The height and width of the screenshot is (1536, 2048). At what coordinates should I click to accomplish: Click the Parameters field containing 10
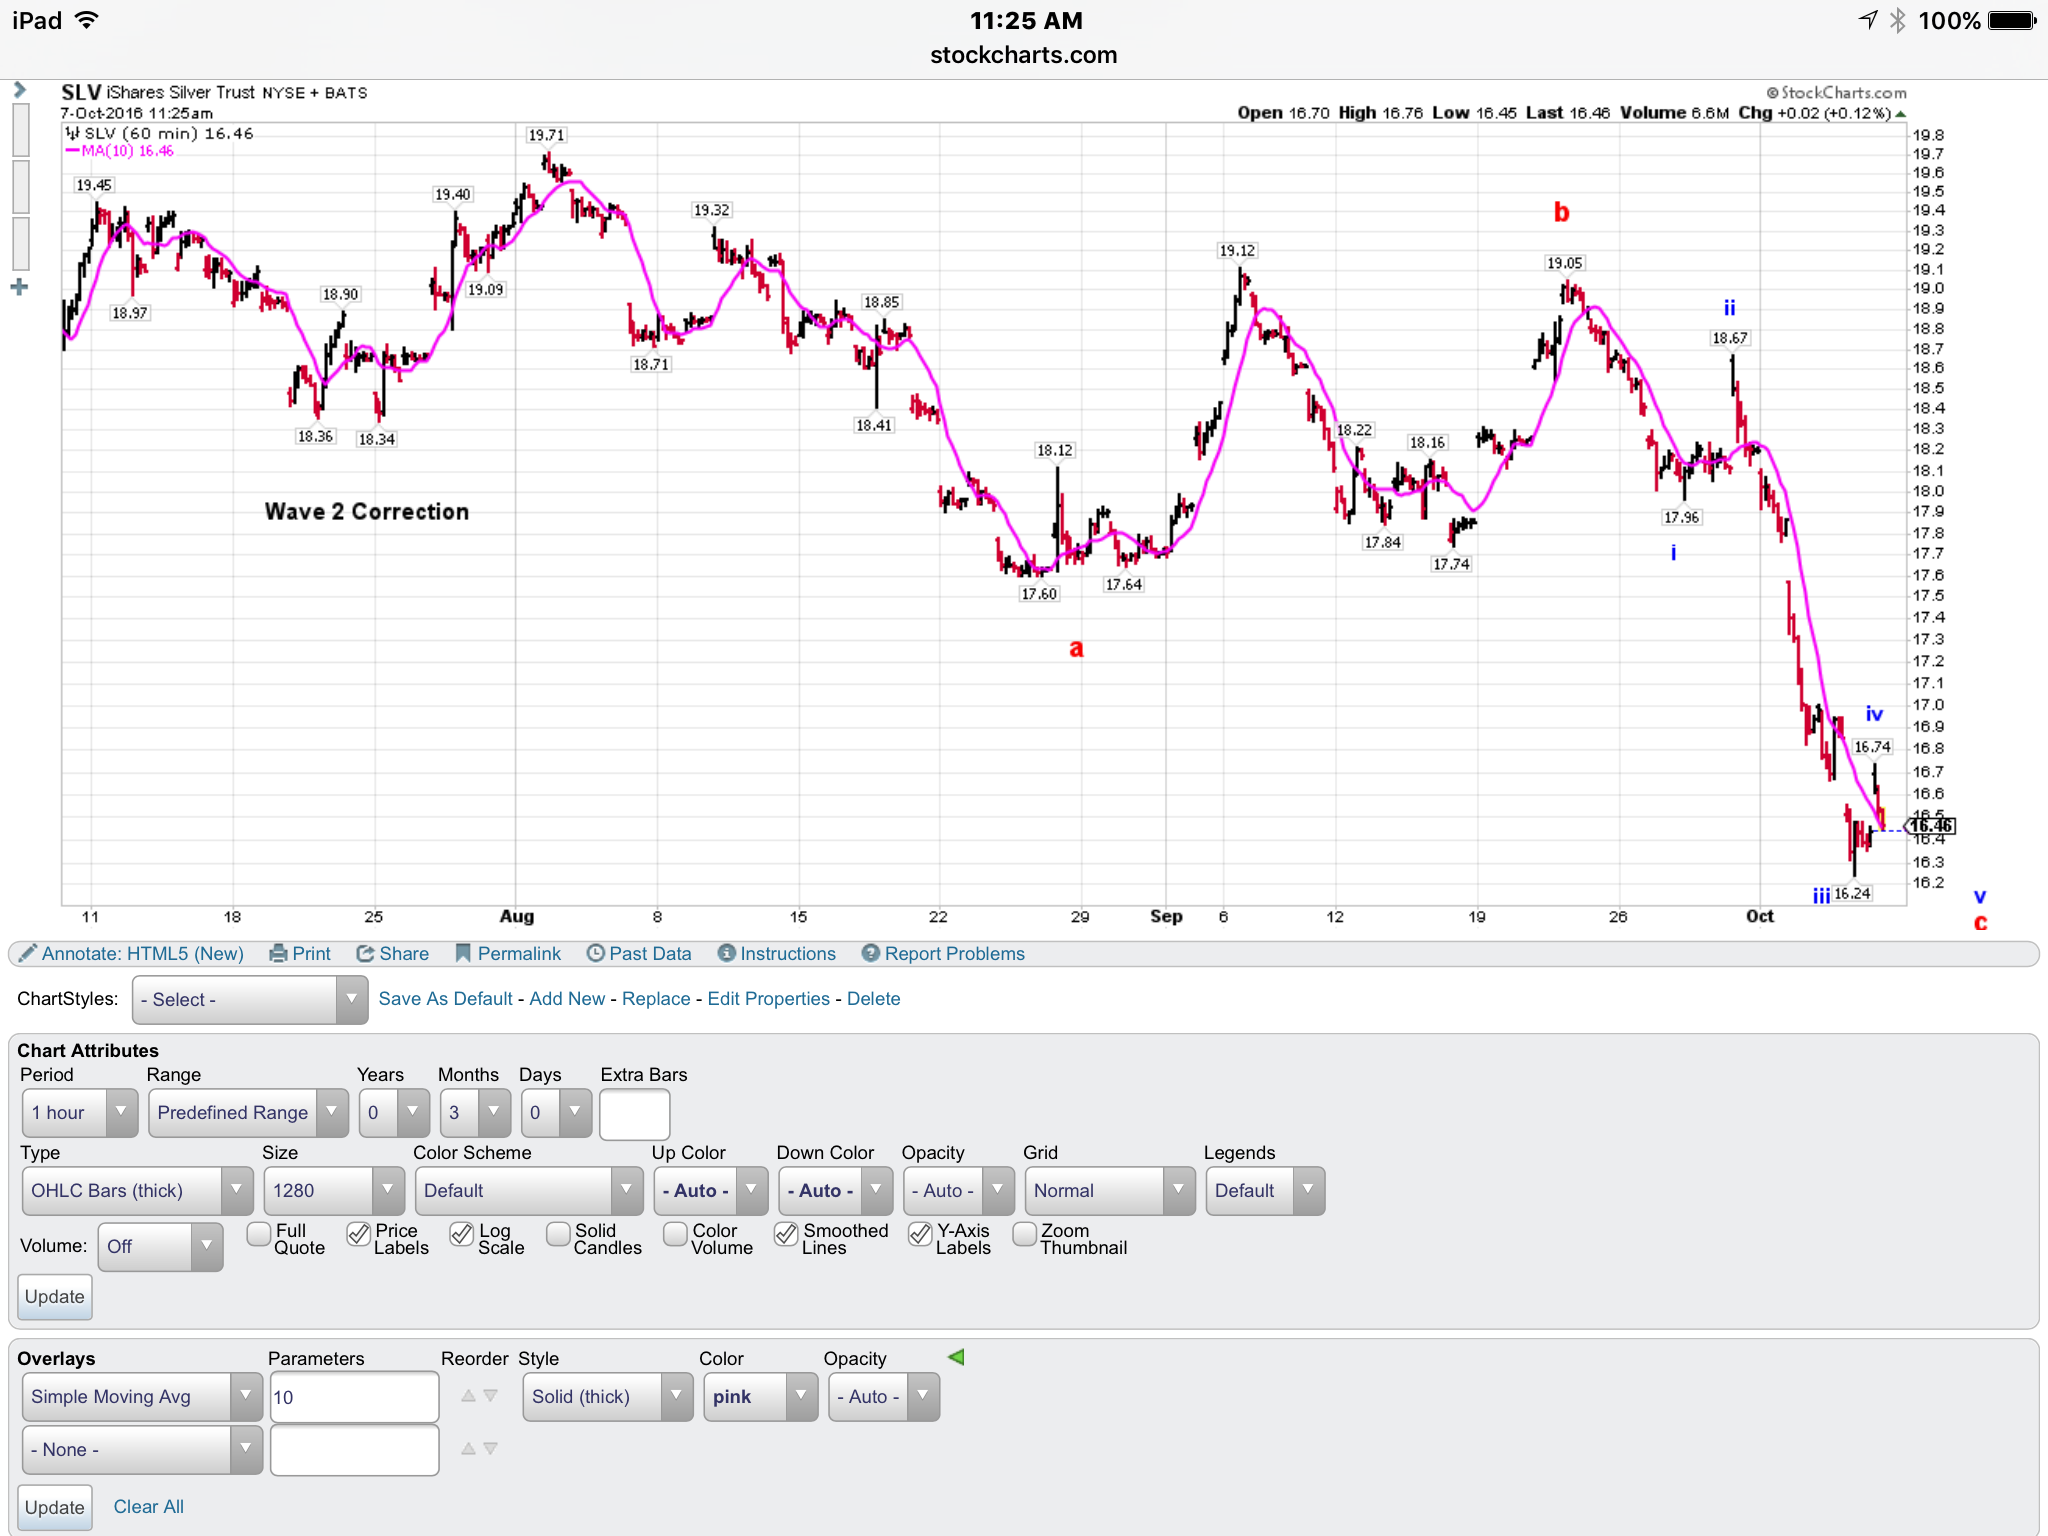coord(354,1397)
